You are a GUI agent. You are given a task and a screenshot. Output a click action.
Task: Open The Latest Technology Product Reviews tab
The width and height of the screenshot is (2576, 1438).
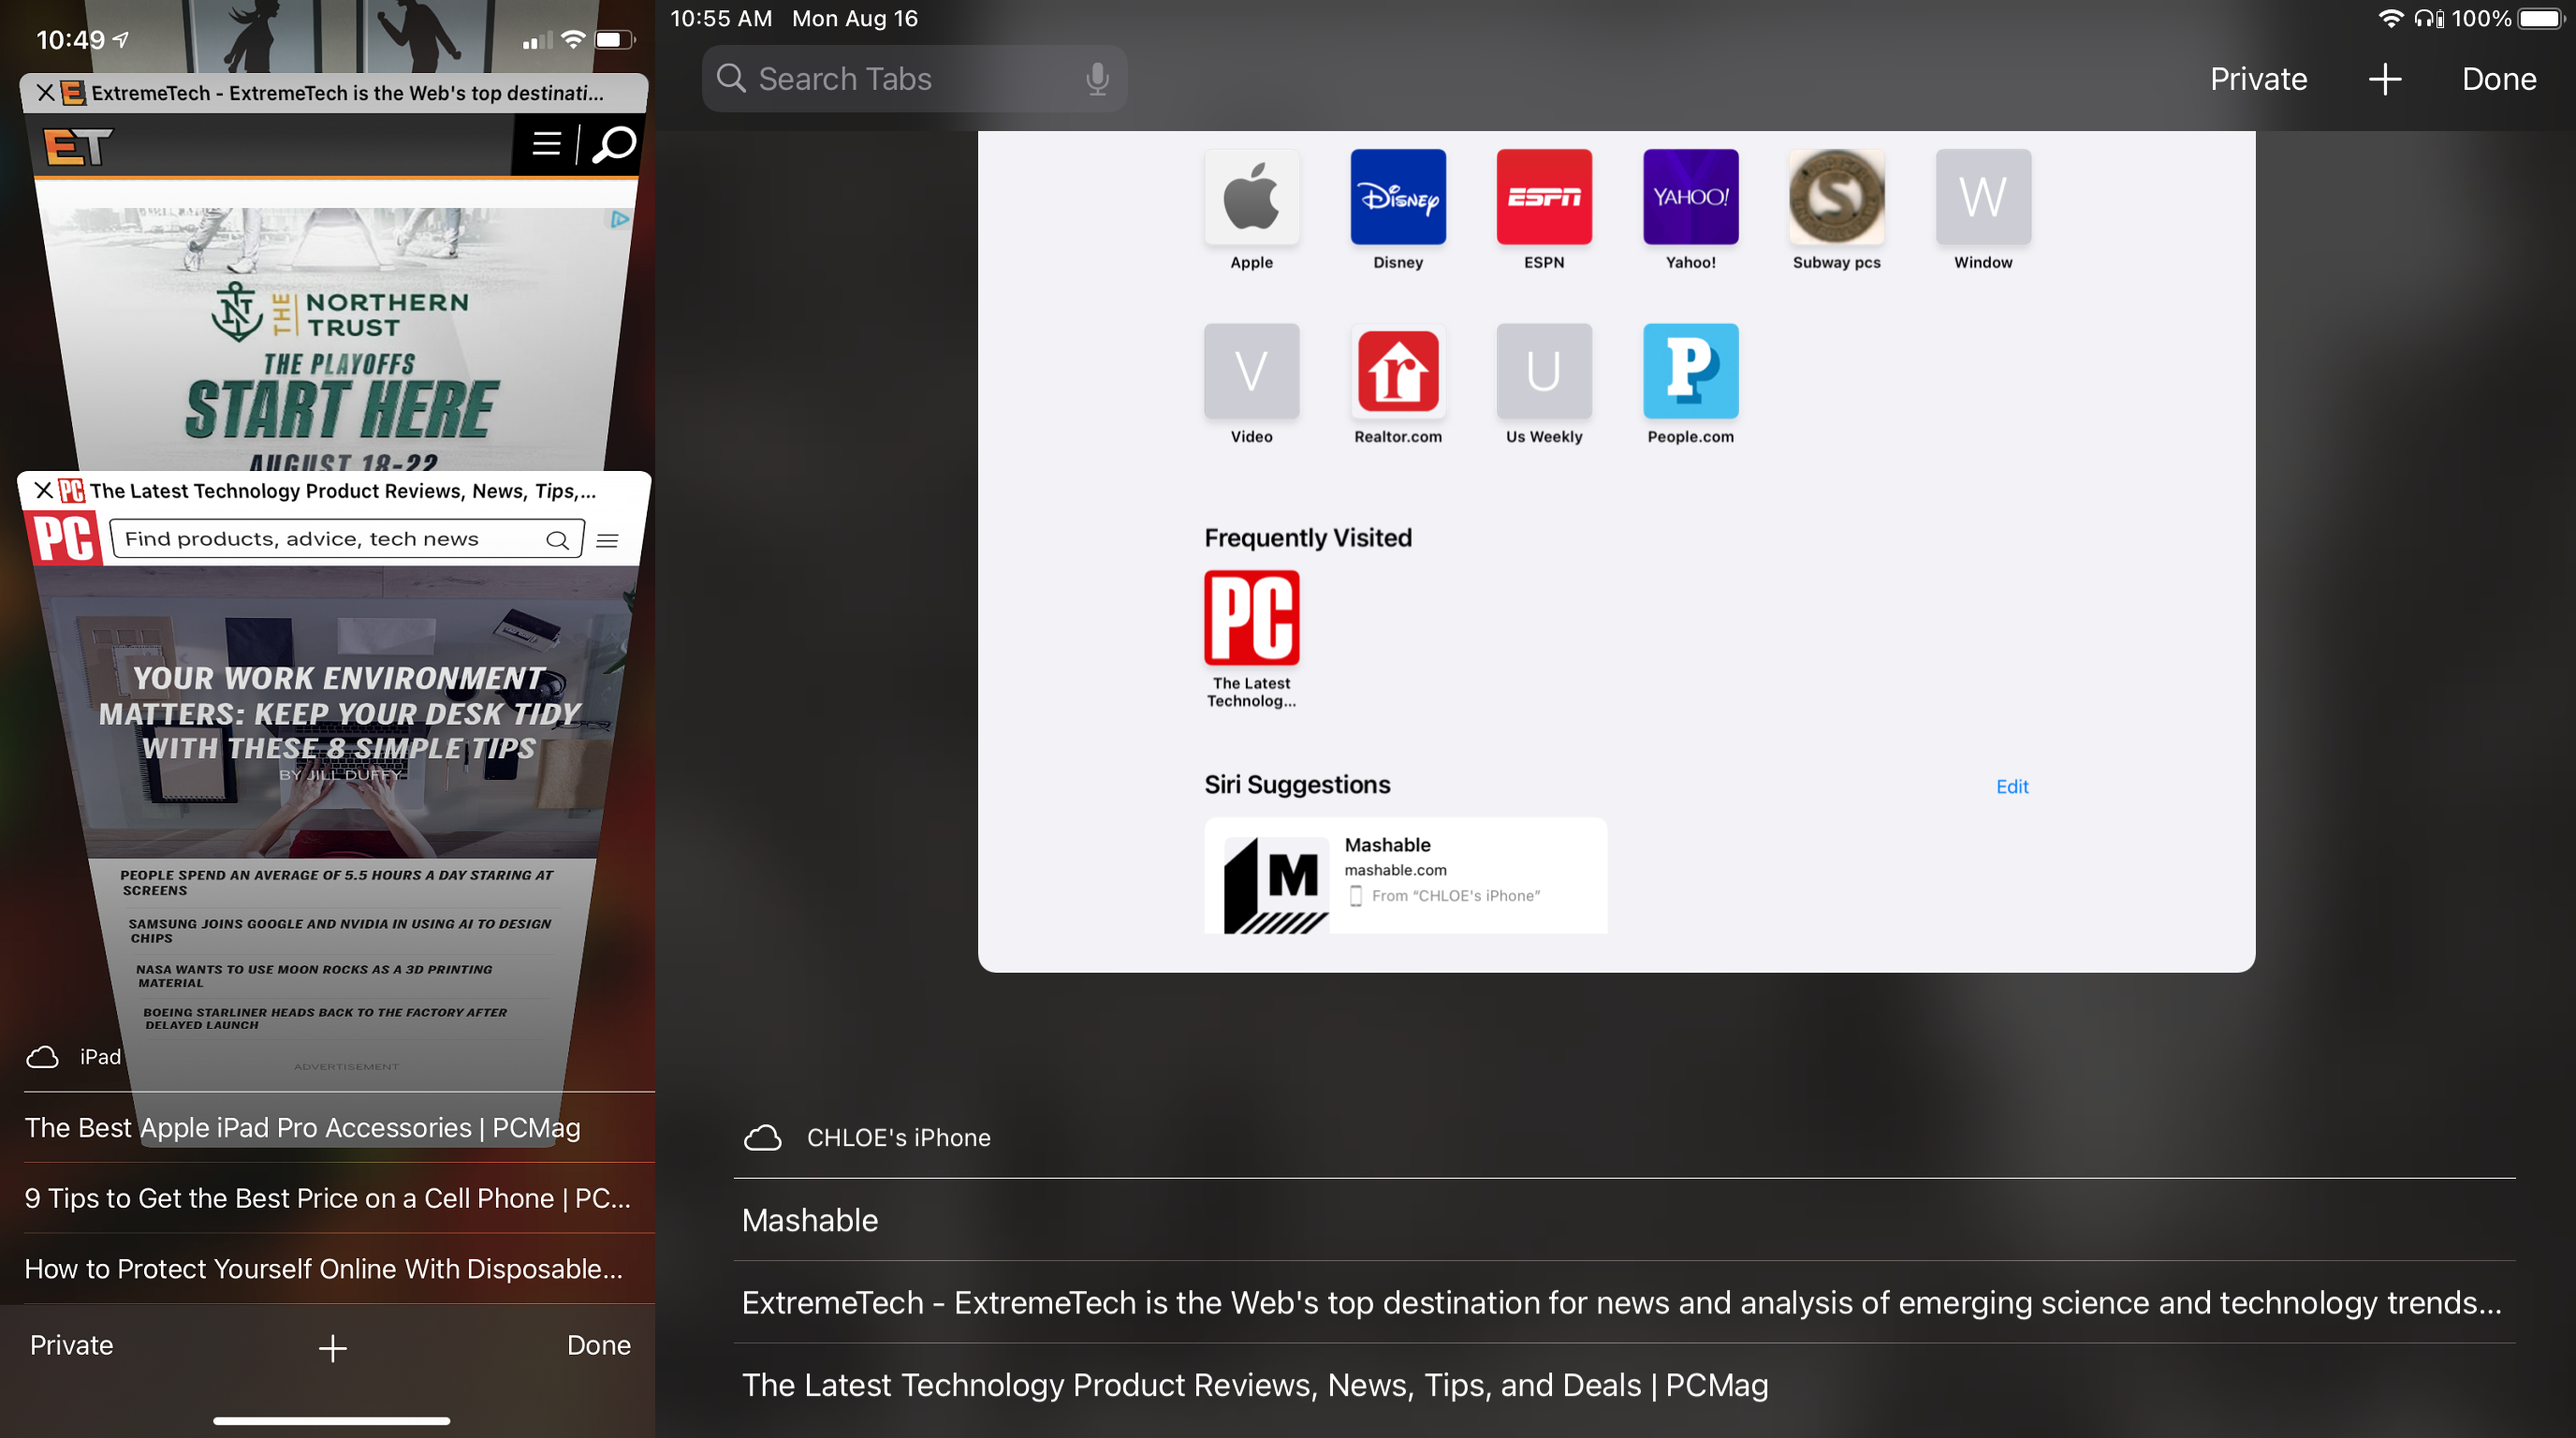(1624, 1384)
